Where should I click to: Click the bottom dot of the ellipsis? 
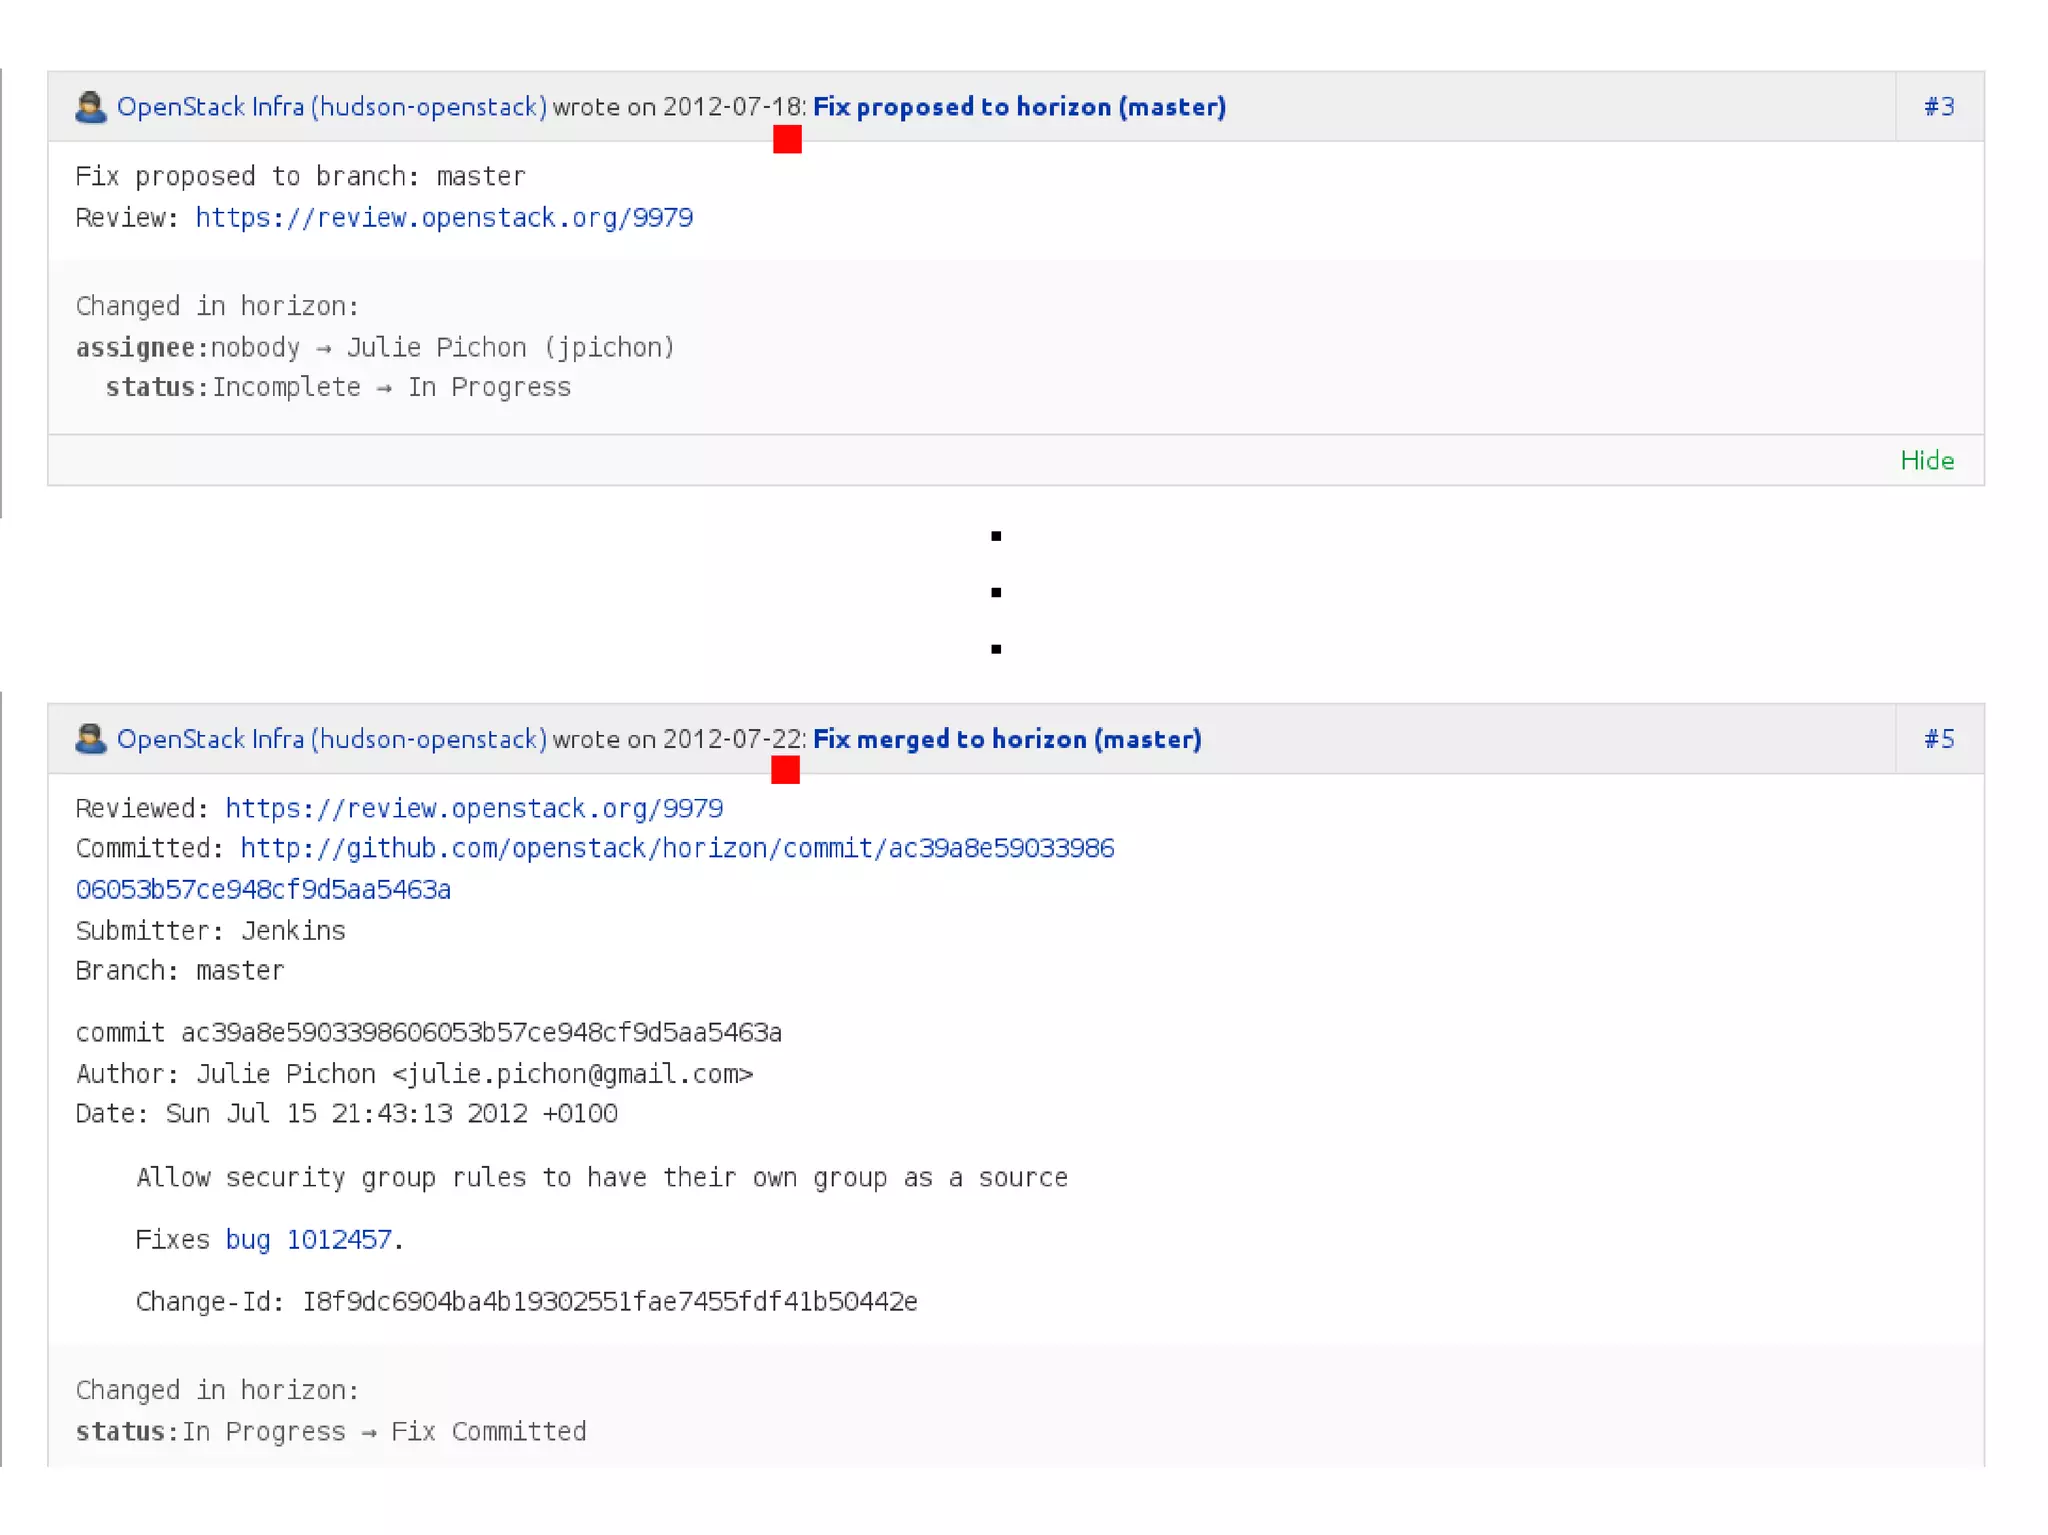(x=996, y=650)
